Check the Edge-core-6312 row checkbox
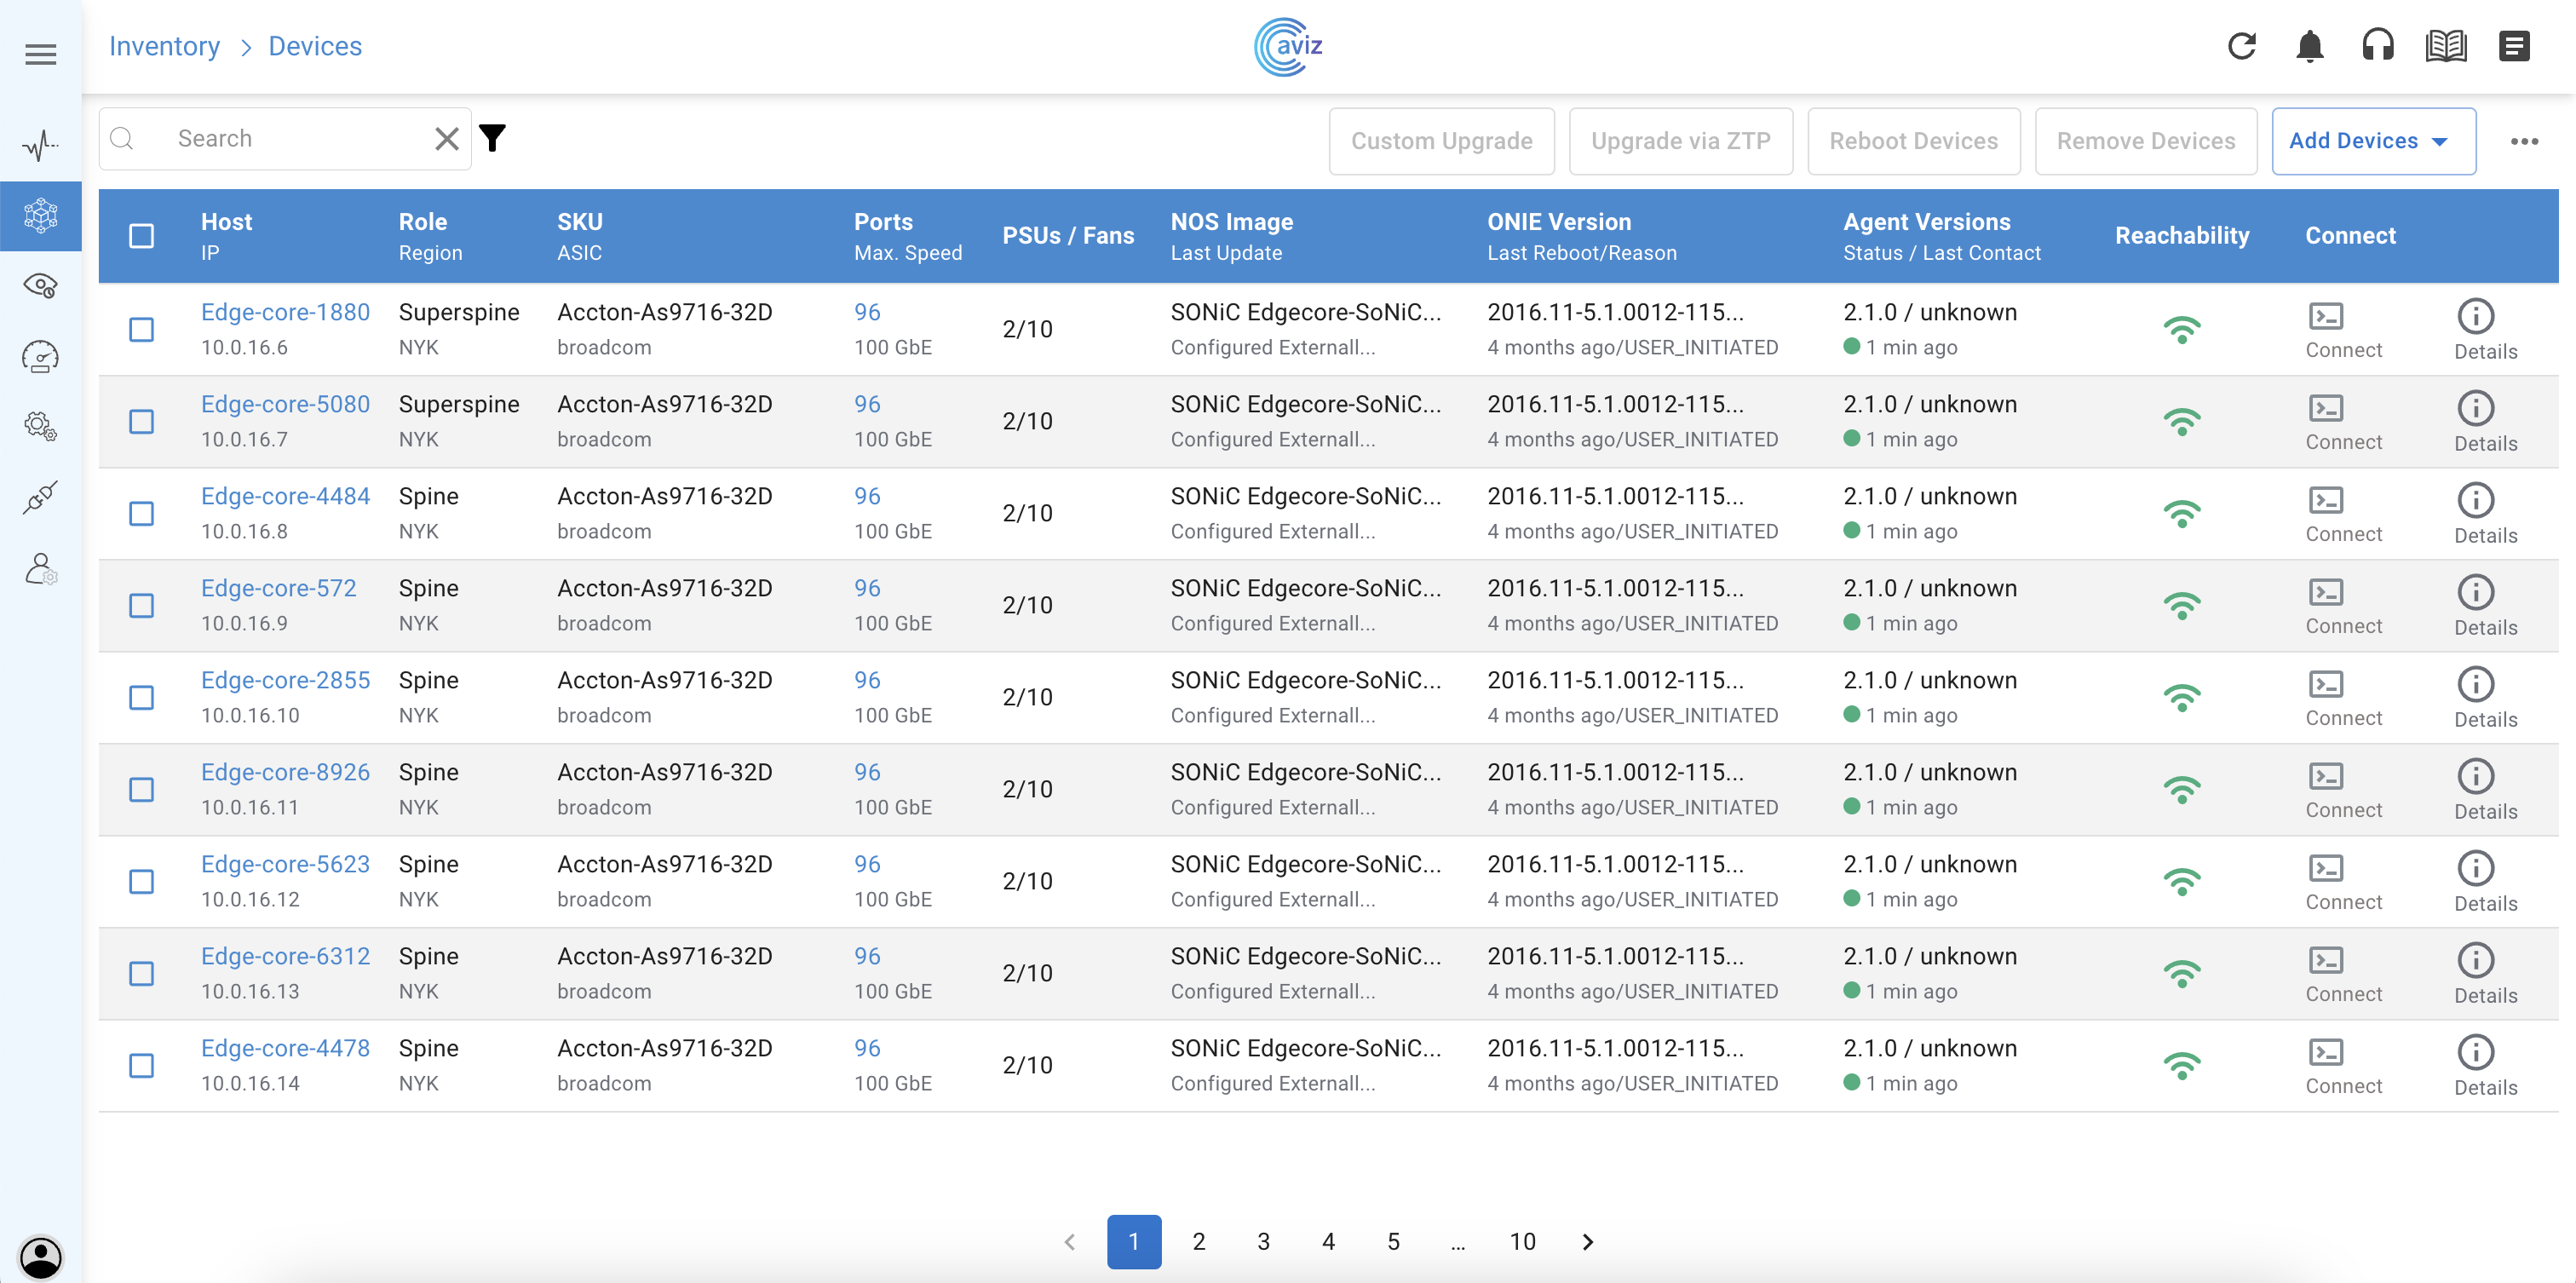Viewport: 2576px width, 1283px height. coord(142,973)
